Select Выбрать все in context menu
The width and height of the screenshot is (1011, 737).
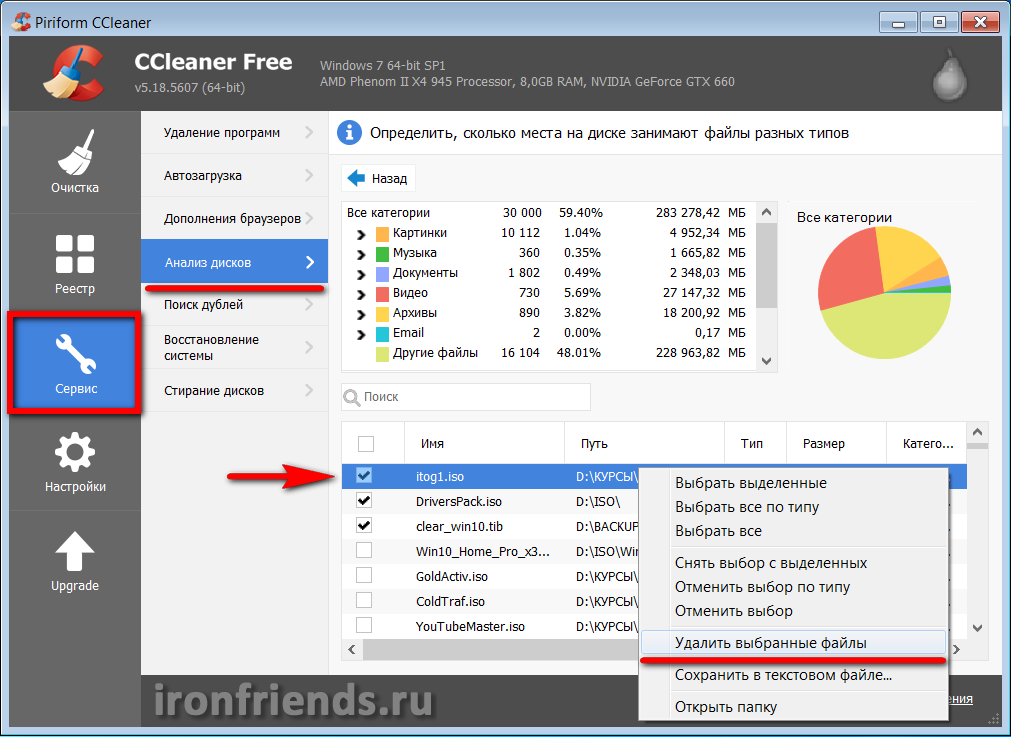718,531
